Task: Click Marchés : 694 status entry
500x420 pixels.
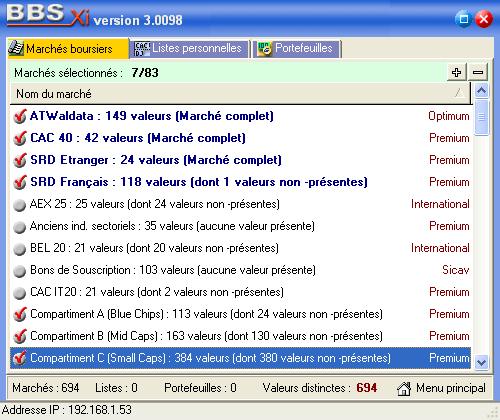Action: 46,388
